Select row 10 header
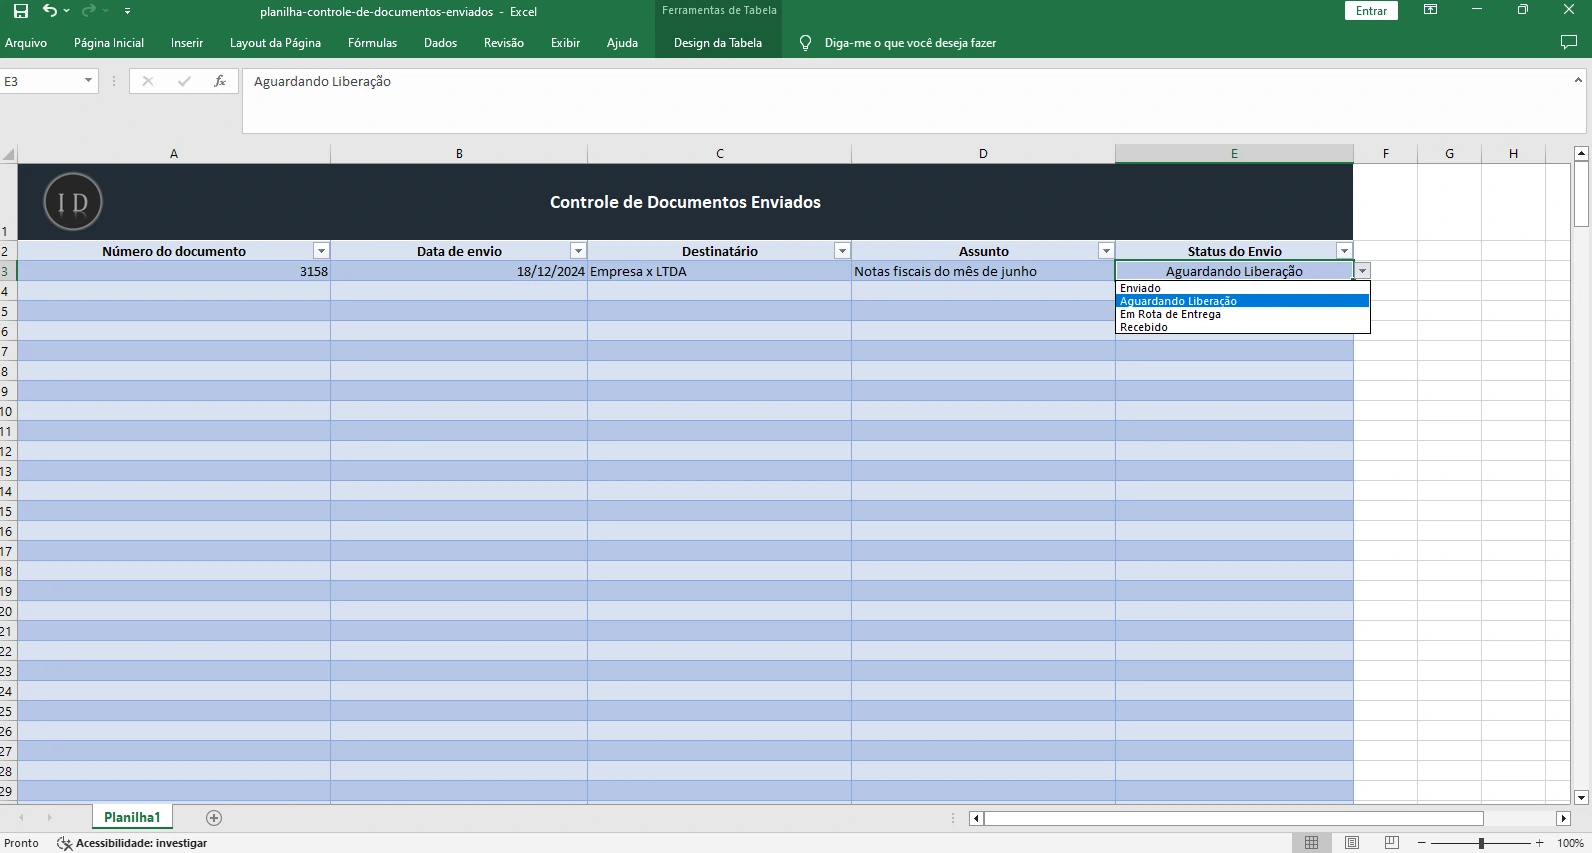The width and height of the screenshot is (1592, 853). coord(8,411)
